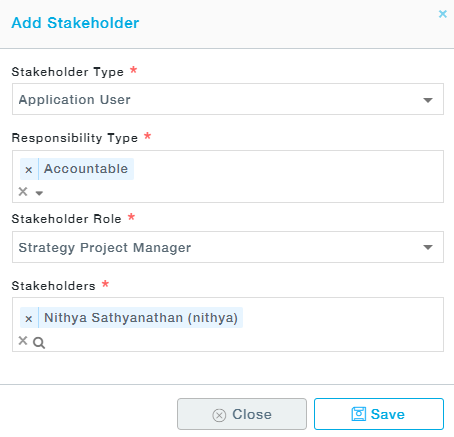This screenshot has width=454, height=437.
Task: Remove Nithya Sathyanathan from stakeholders
Action: (29, 318)
